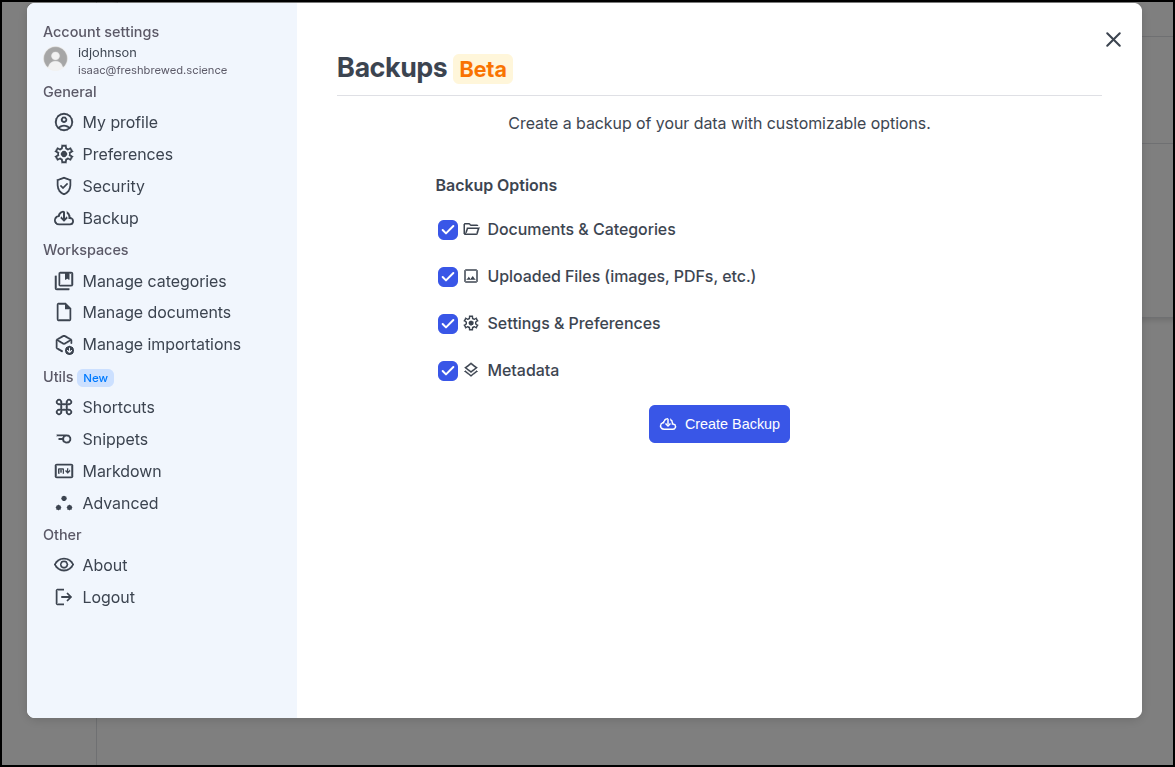Open the Advanced utilities section

pos(120,503)
